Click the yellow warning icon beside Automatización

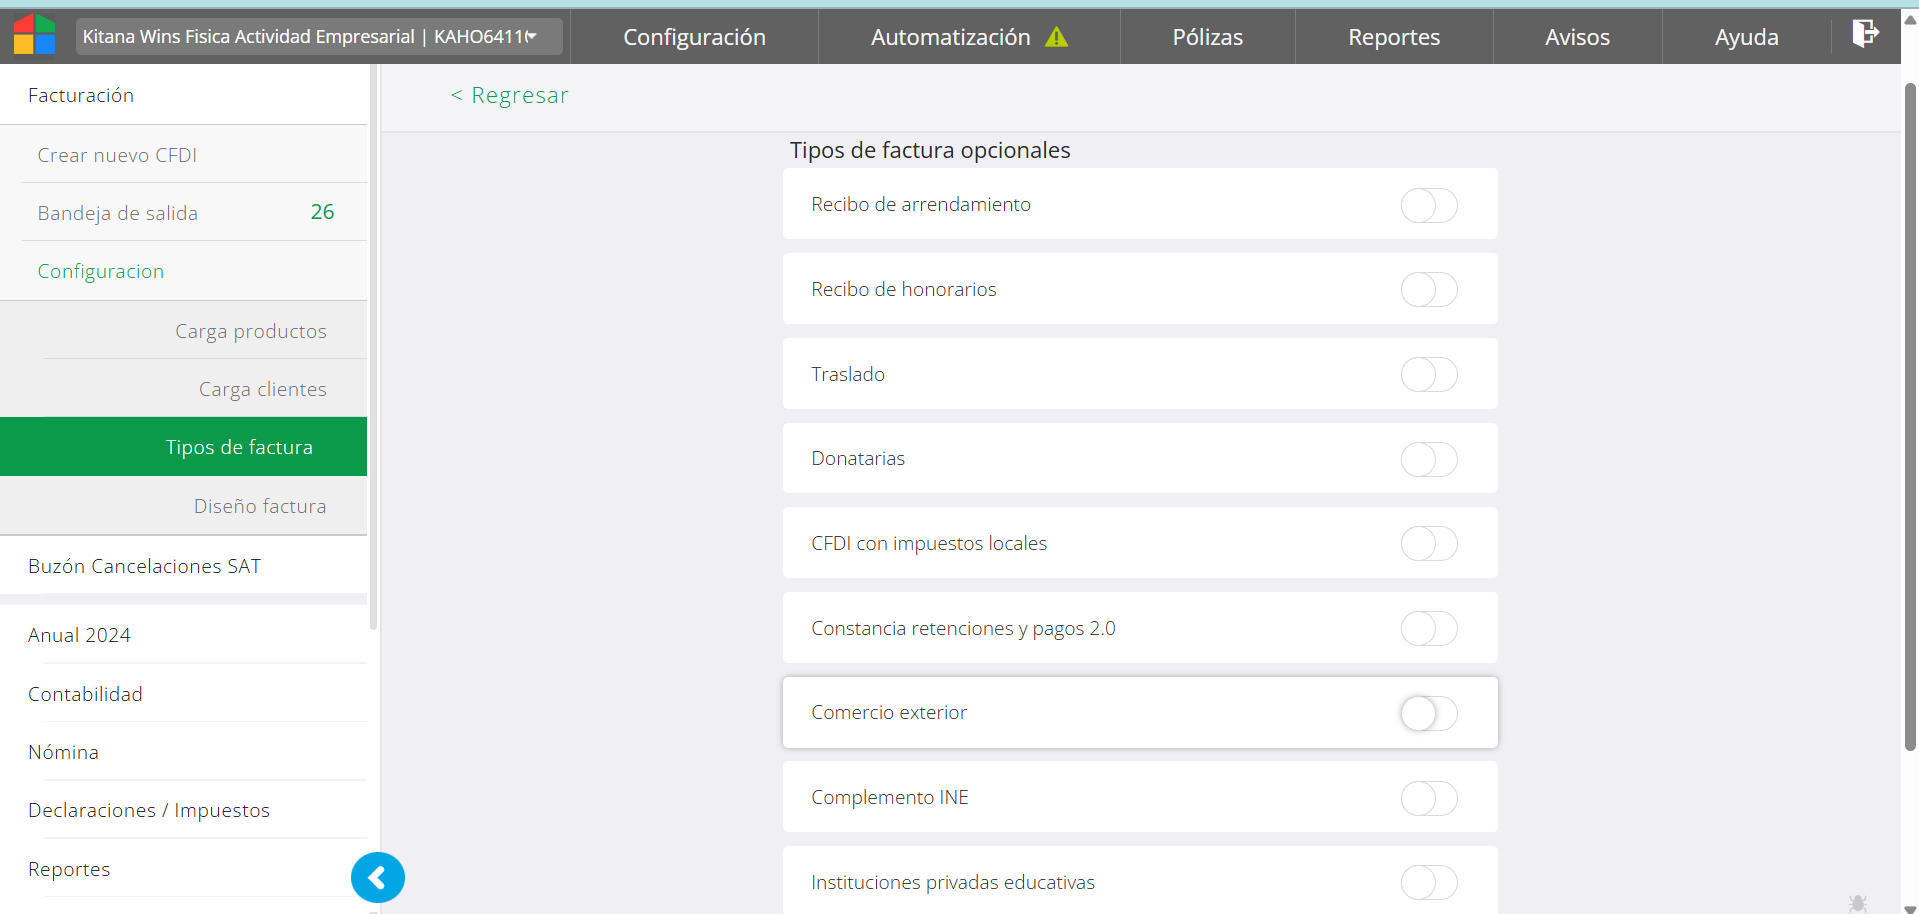click(x=1056, y=37)
